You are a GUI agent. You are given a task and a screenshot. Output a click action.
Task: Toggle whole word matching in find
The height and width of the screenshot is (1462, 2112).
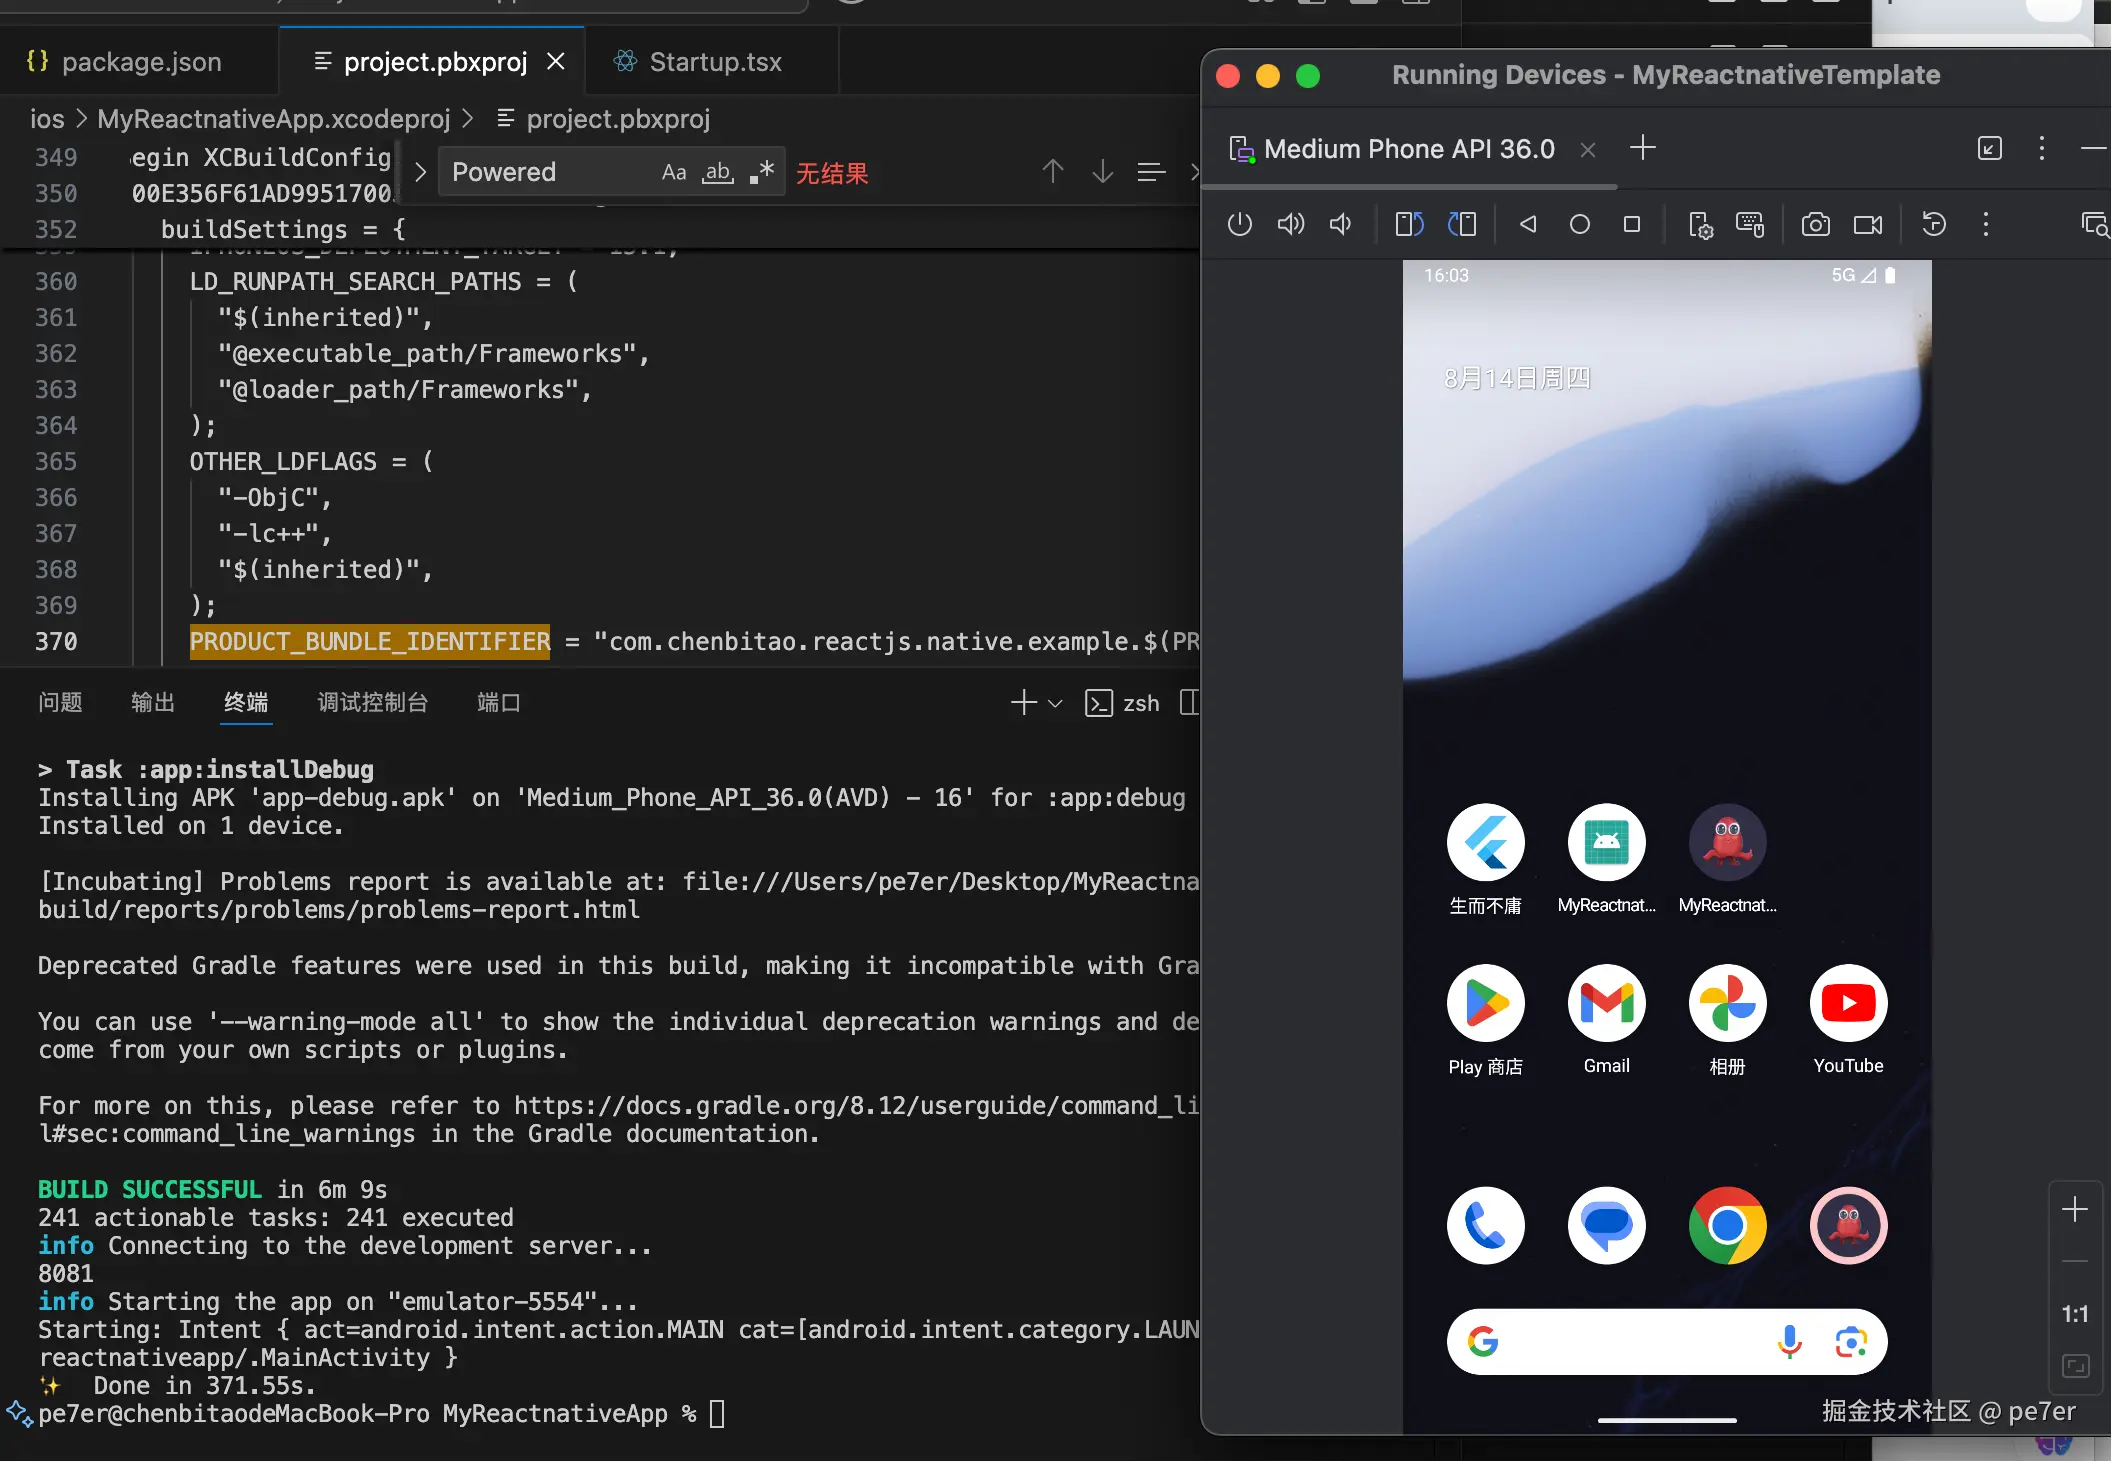pyautogui.click(x=717, y=172)
